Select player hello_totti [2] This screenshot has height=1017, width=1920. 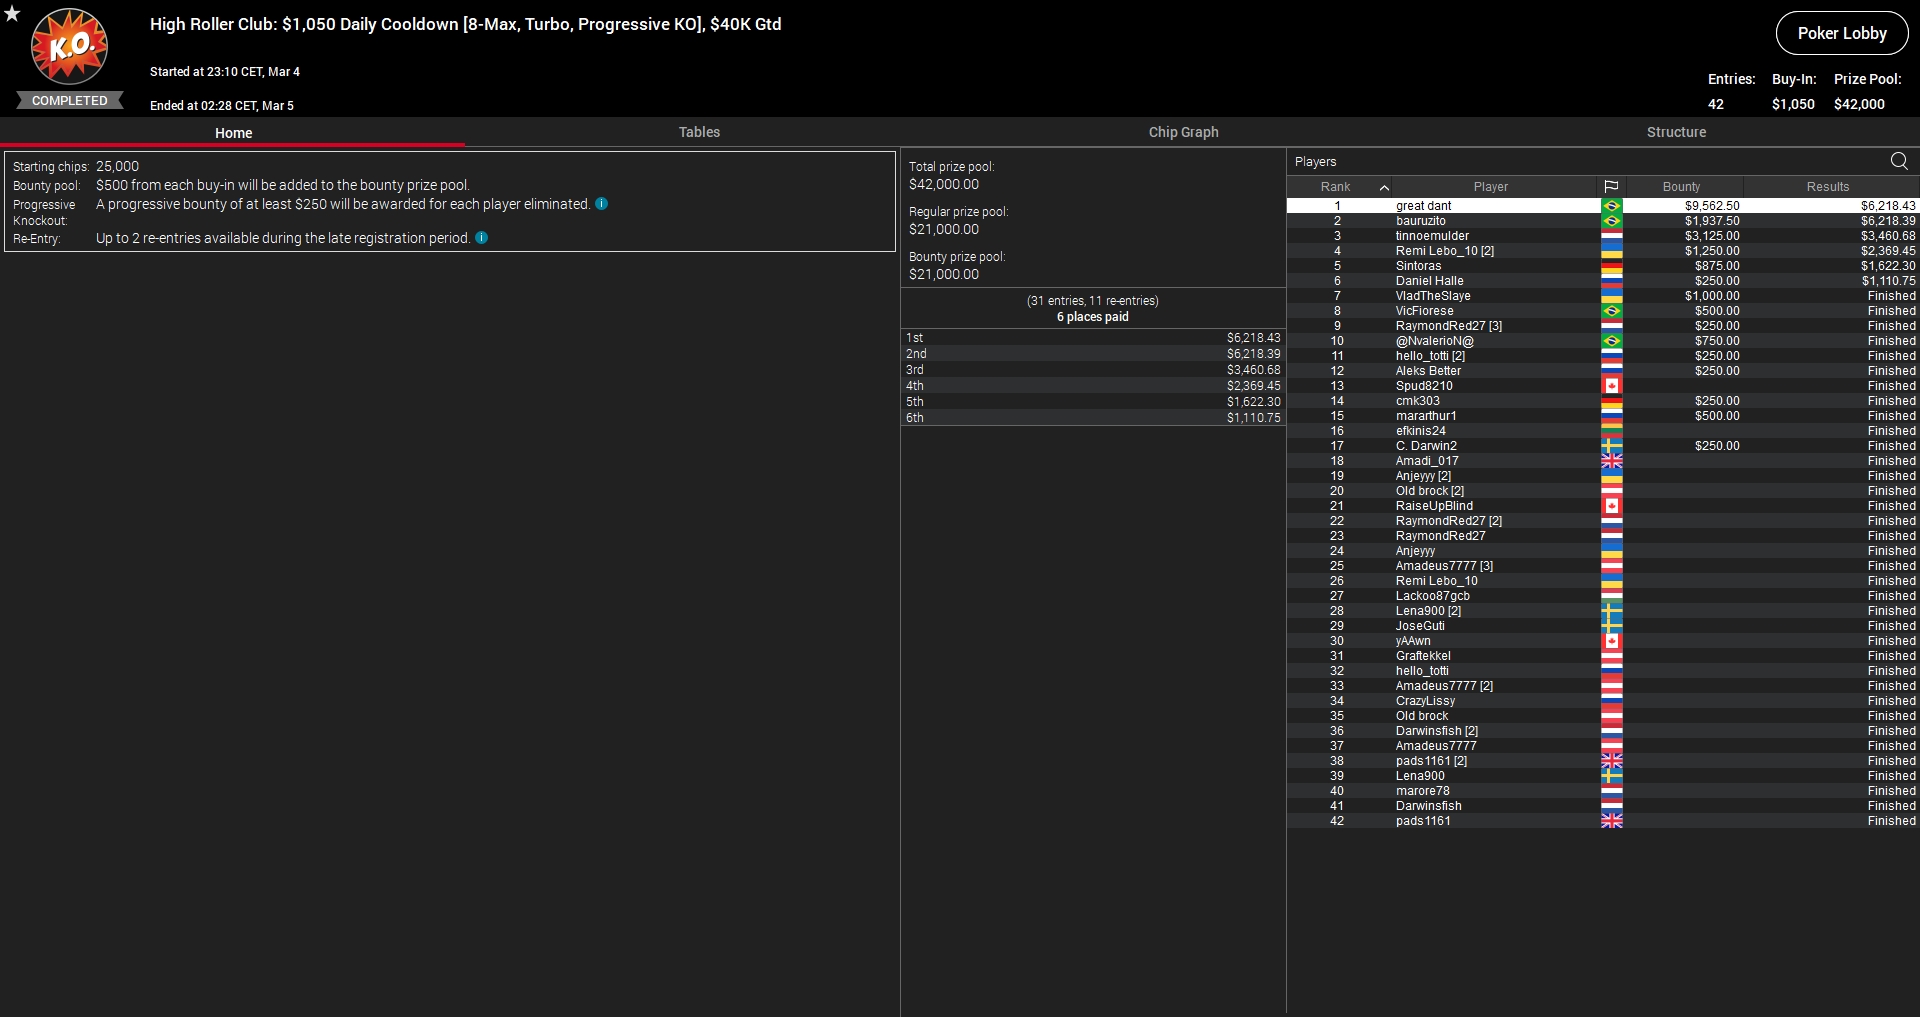(1602, 356)
